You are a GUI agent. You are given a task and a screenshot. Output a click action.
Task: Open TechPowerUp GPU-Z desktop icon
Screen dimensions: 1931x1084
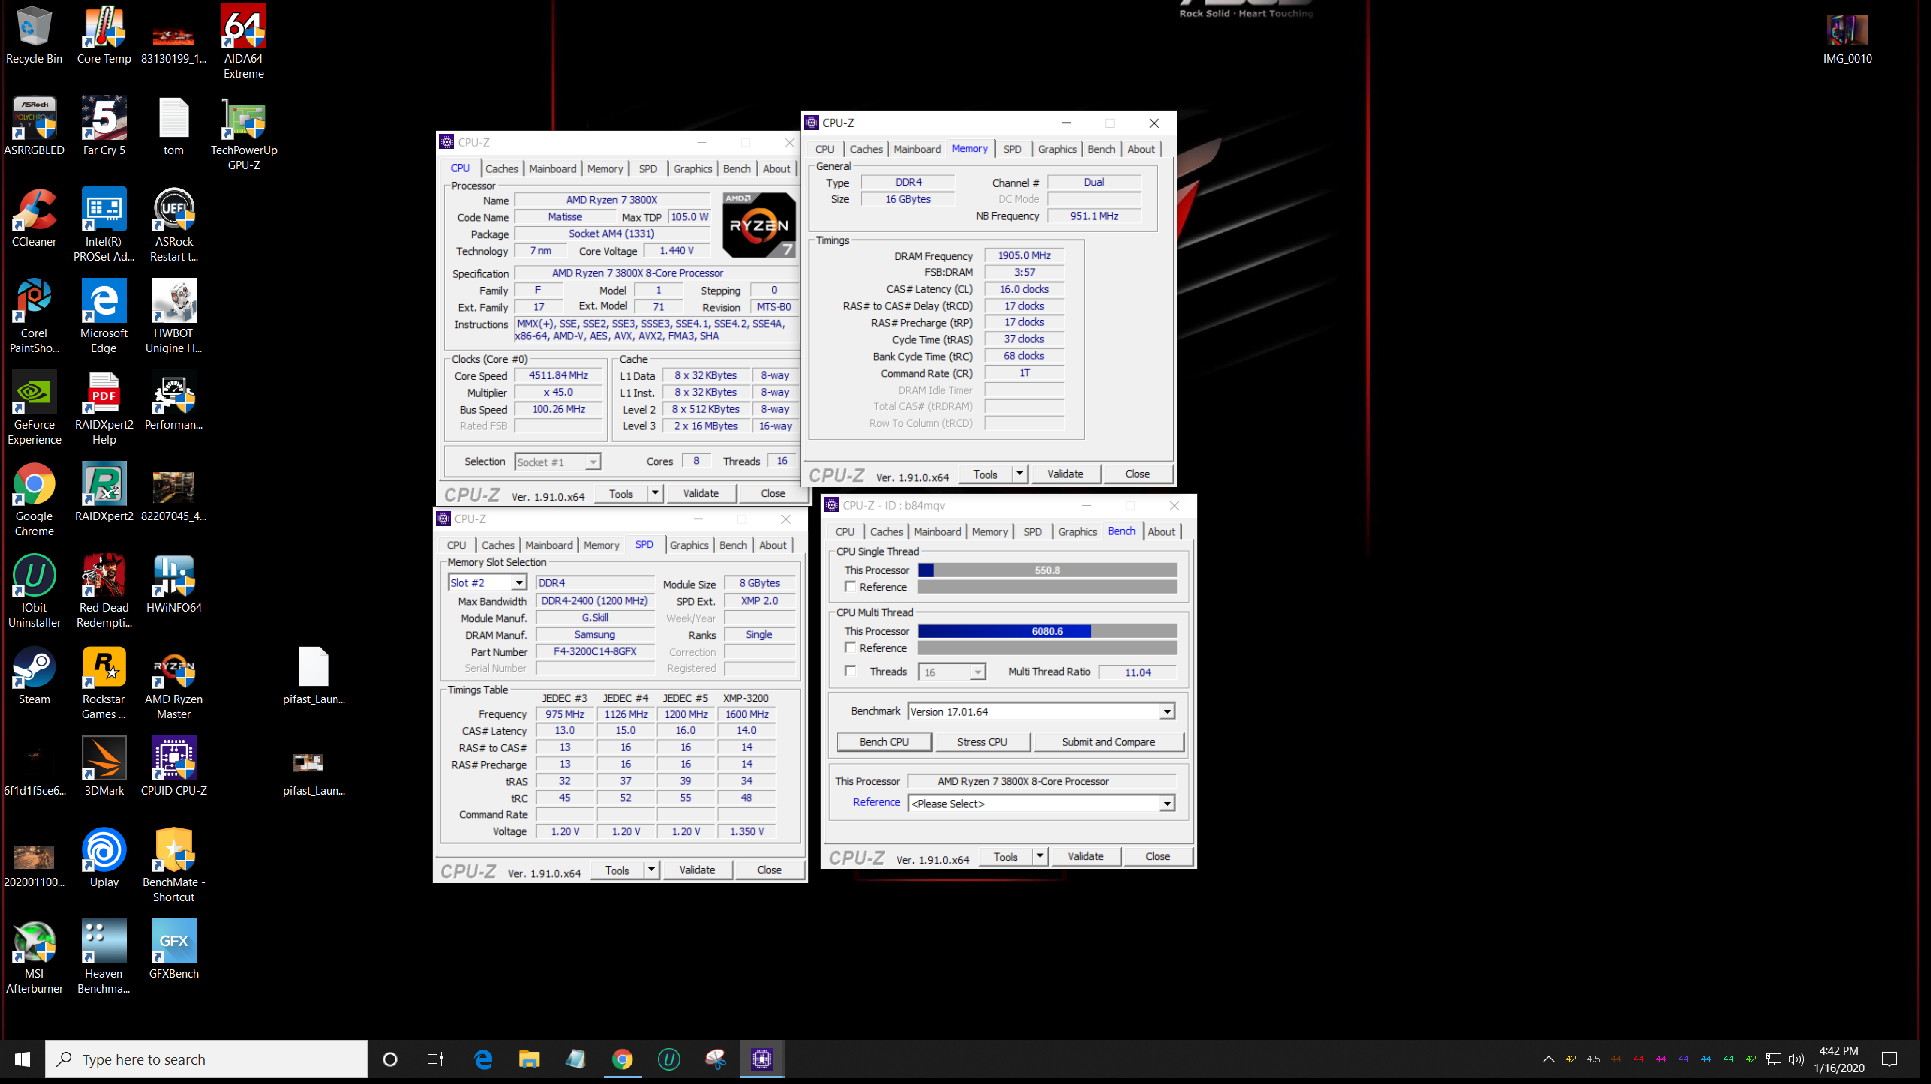[x=243, y=133]
